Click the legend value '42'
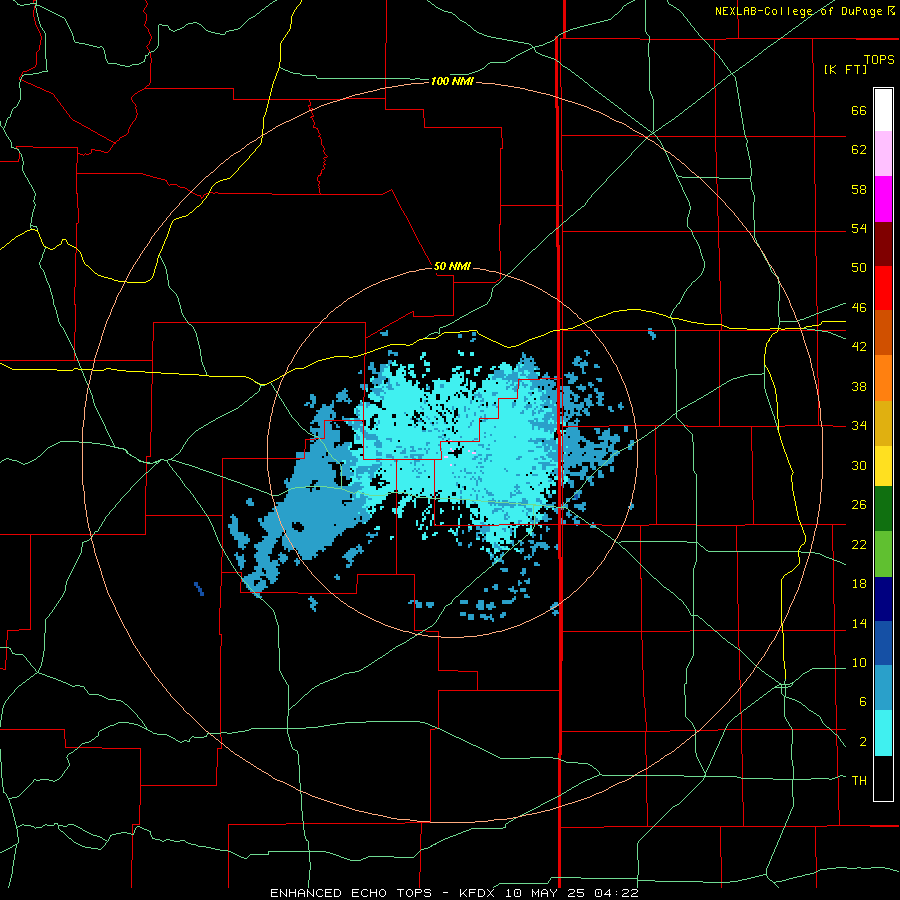 pyautogui.click(x=859, y=347)
